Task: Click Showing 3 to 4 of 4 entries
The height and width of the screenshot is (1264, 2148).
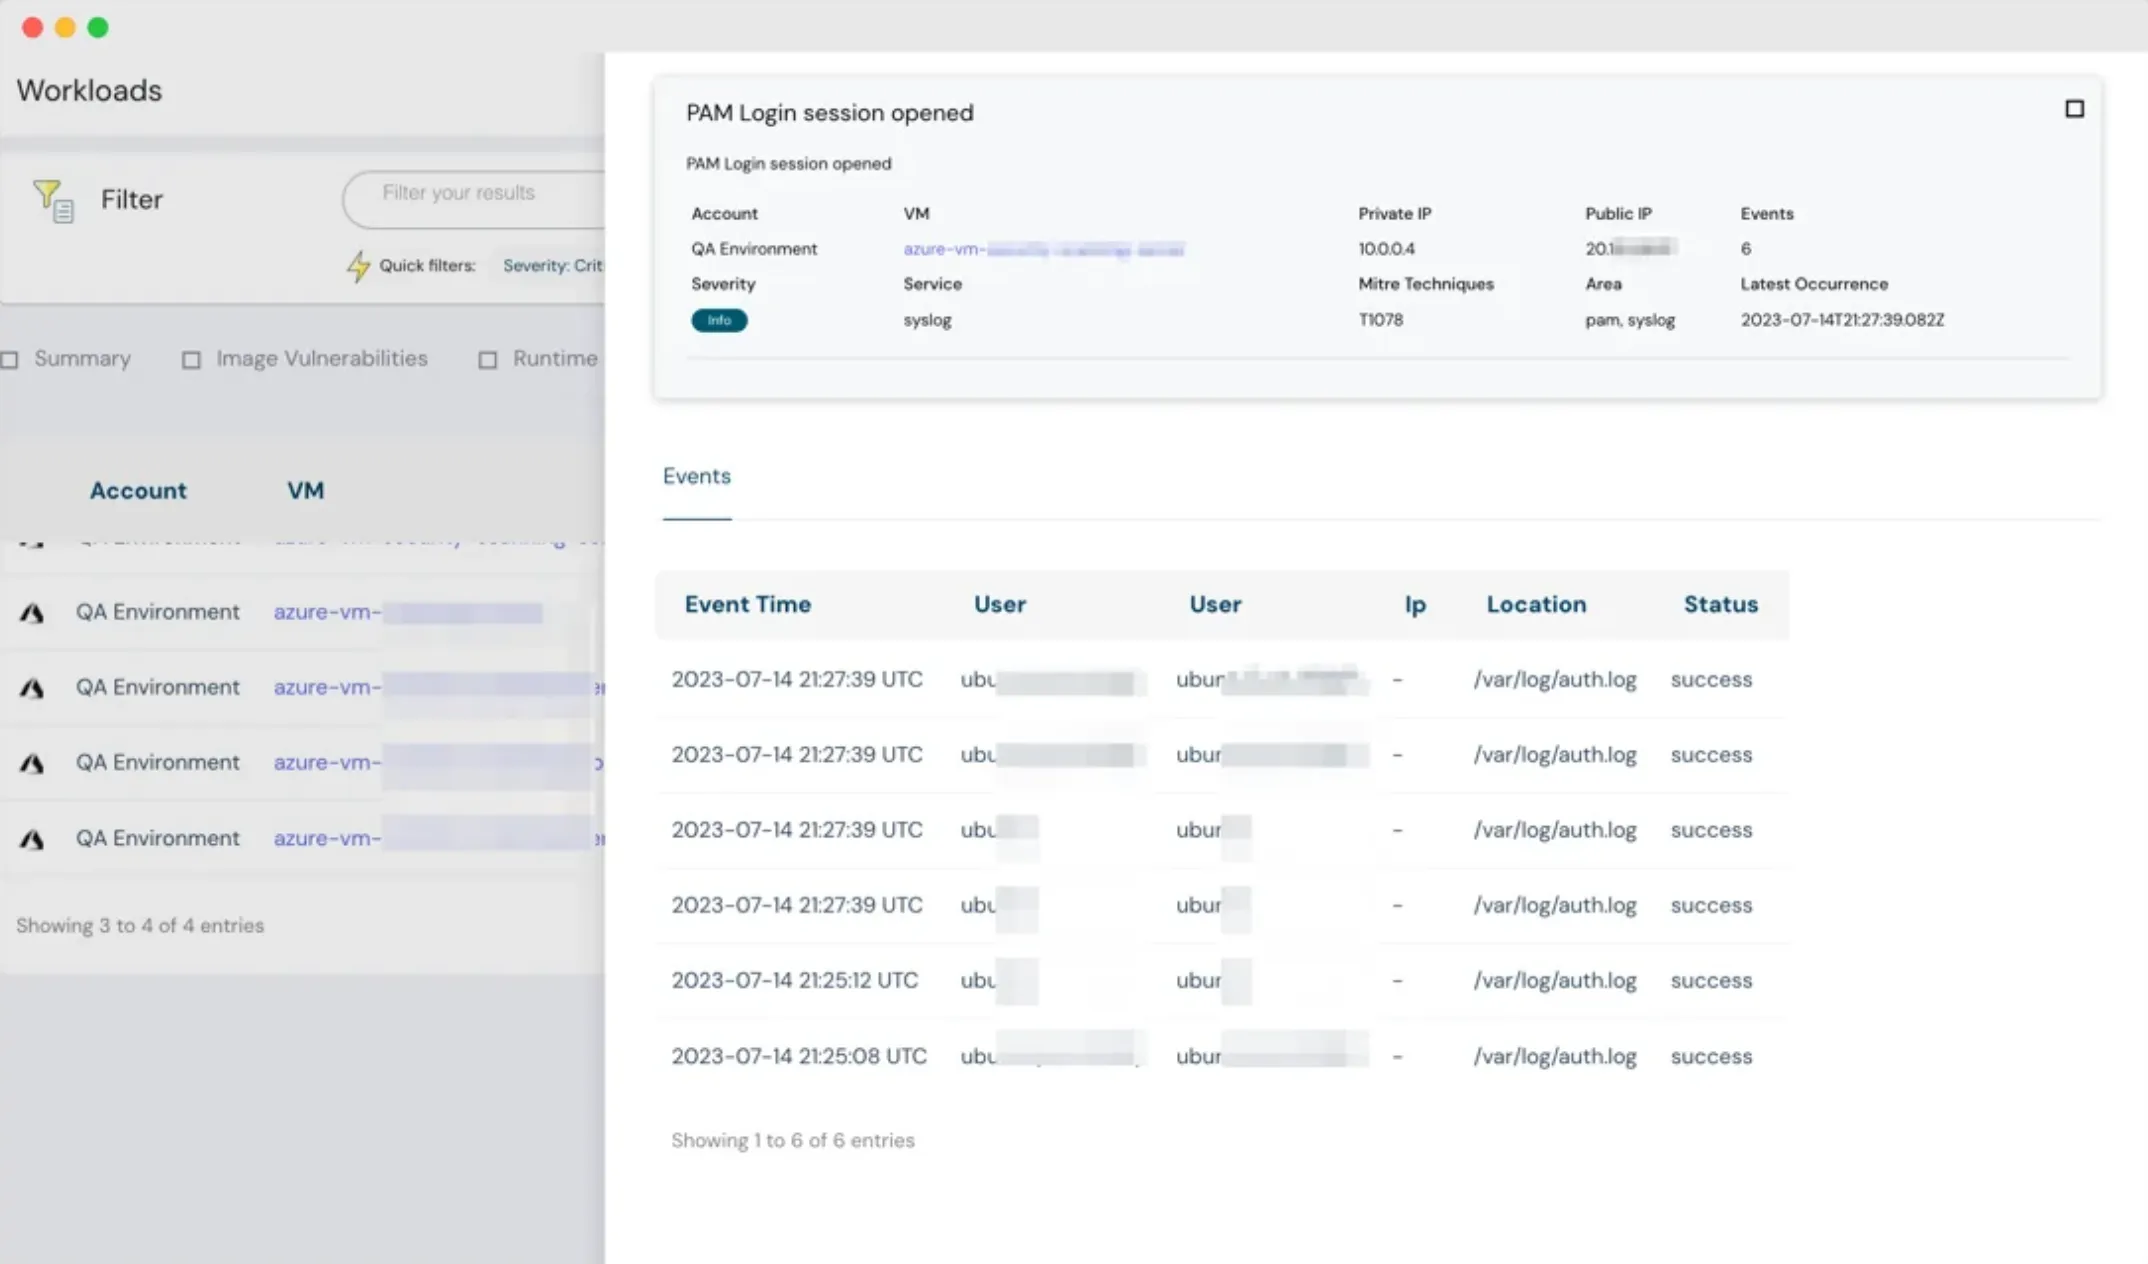Action: point(140,926)
